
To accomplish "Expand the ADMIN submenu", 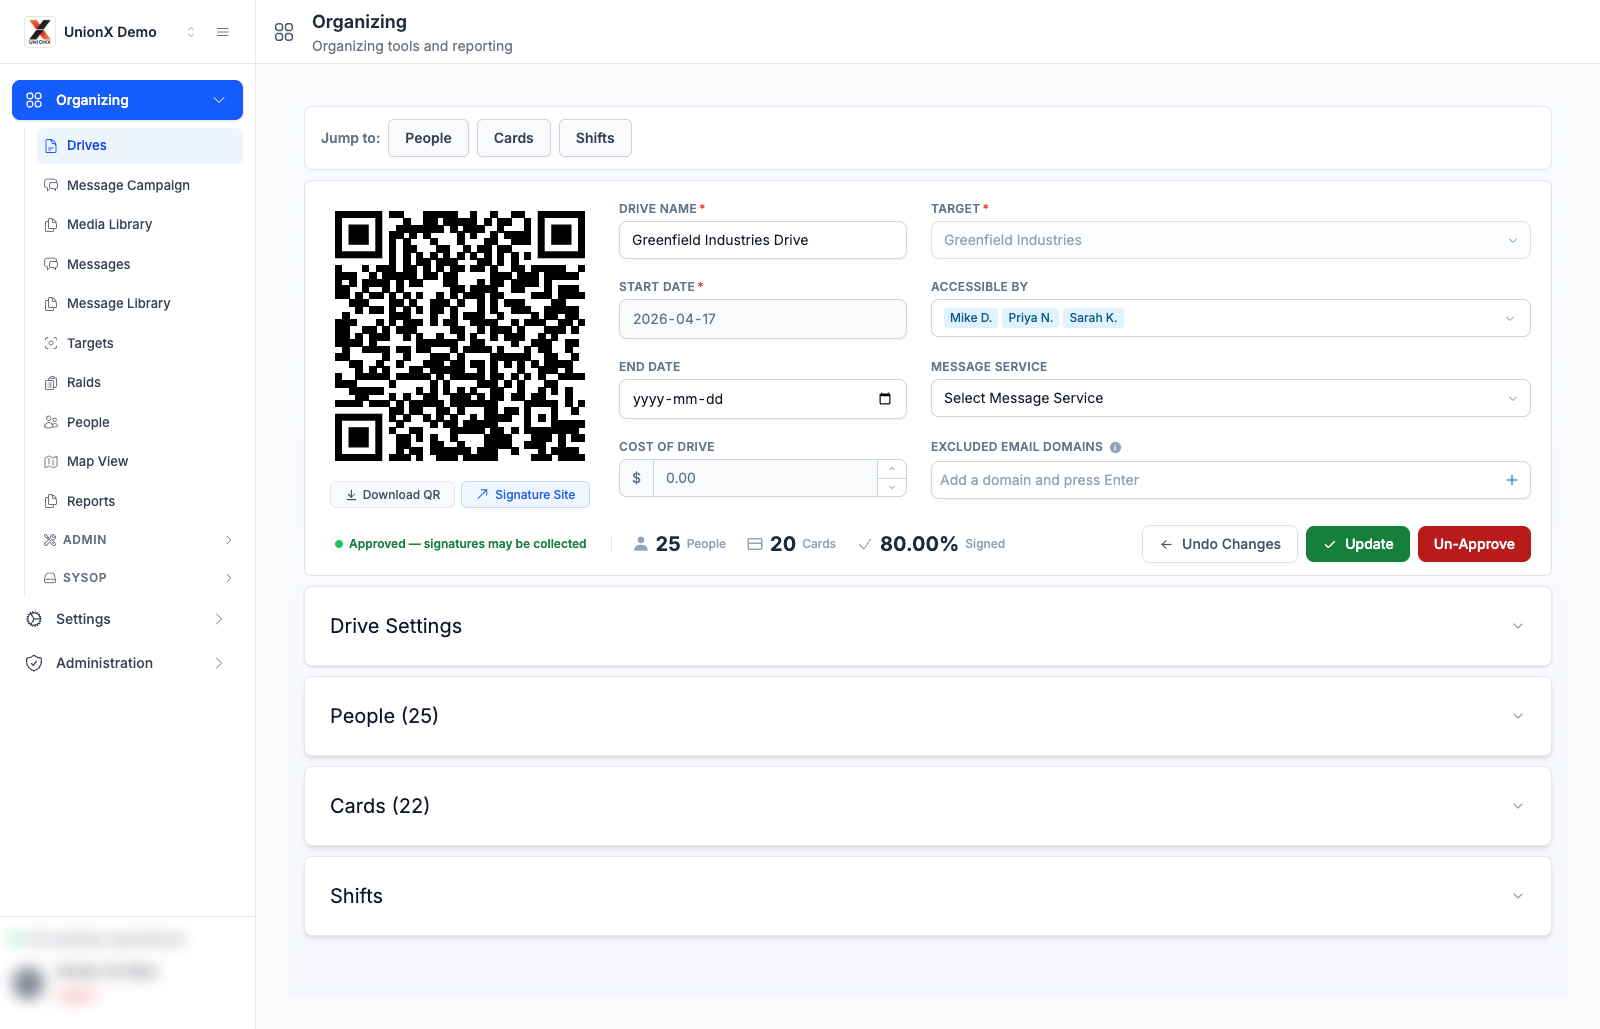I will coord(140,540).
